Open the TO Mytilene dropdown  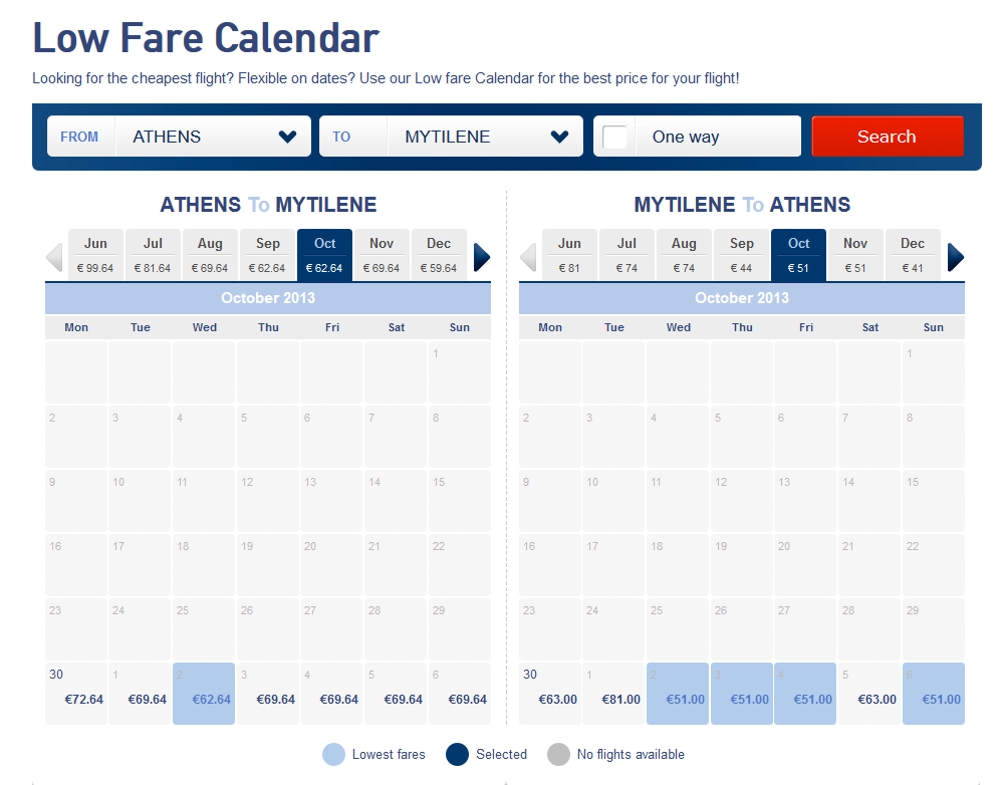451,136
